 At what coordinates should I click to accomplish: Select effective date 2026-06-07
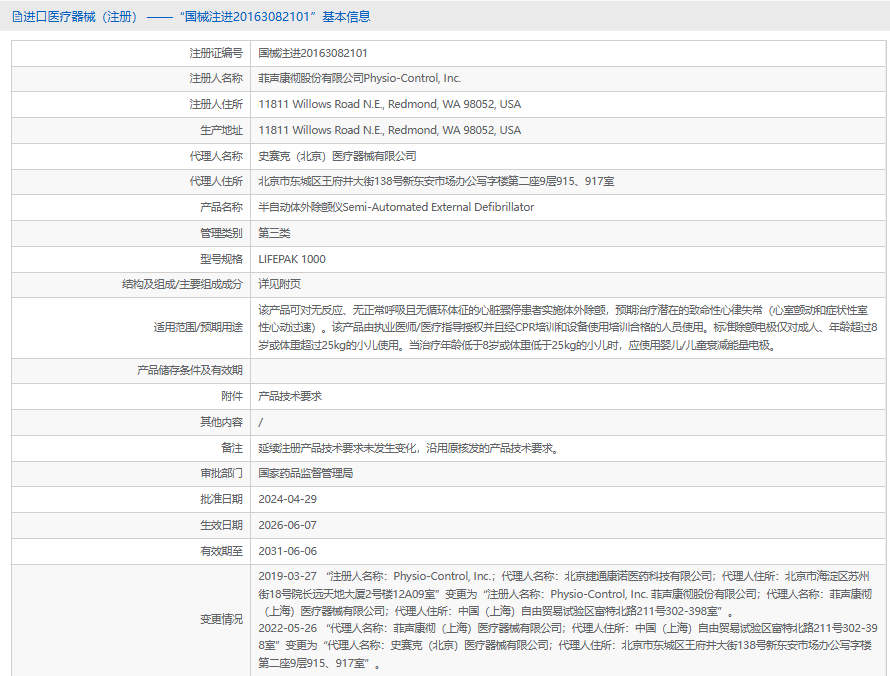[x=287, y=526]
